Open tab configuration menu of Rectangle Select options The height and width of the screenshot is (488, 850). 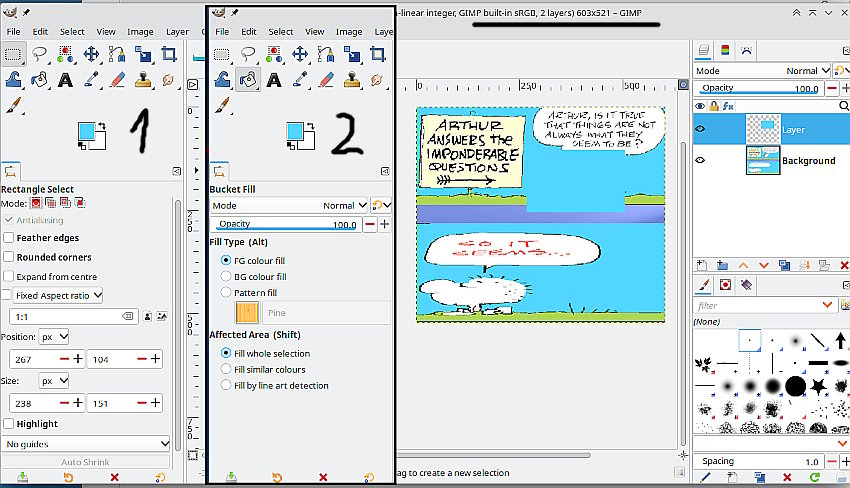[x=177, y=171]
